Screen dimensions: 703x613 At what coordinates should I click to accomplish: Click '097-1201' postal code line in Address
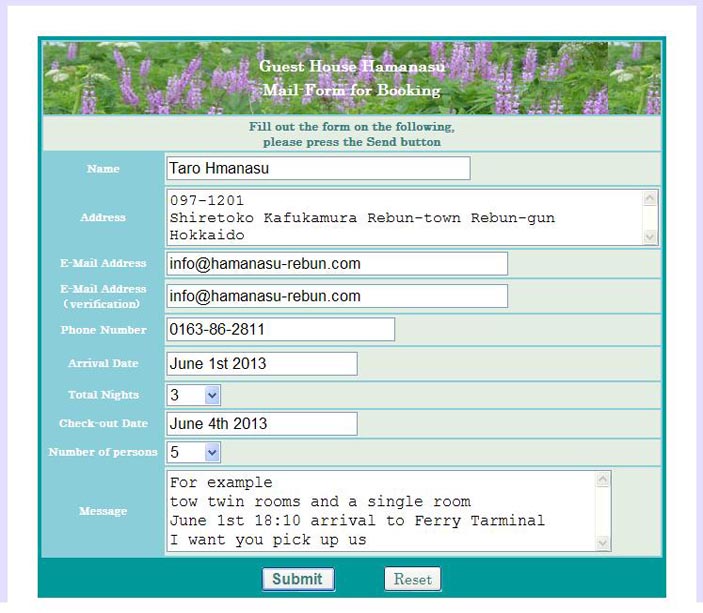(207, 200)
